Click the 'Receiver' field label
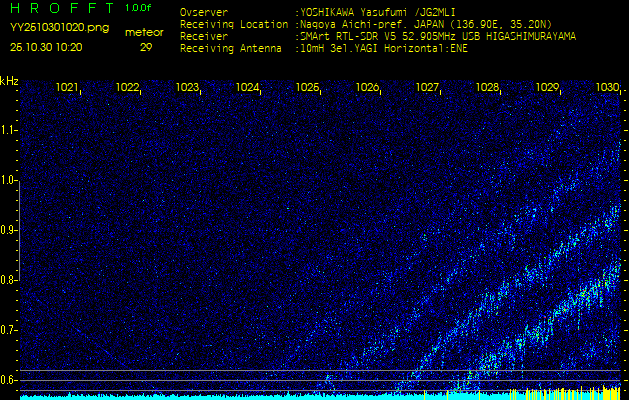Image resolution: width=629 pixels, height=400 pixels. (204, 37)
